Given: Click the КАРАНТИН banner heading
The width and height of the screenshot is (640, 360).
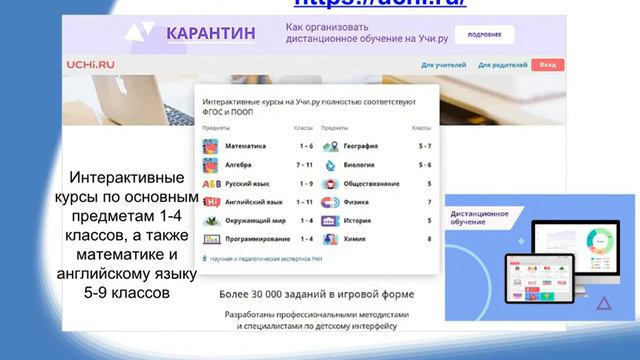Looking at the screenshot, I should click(x=211, y=33).
